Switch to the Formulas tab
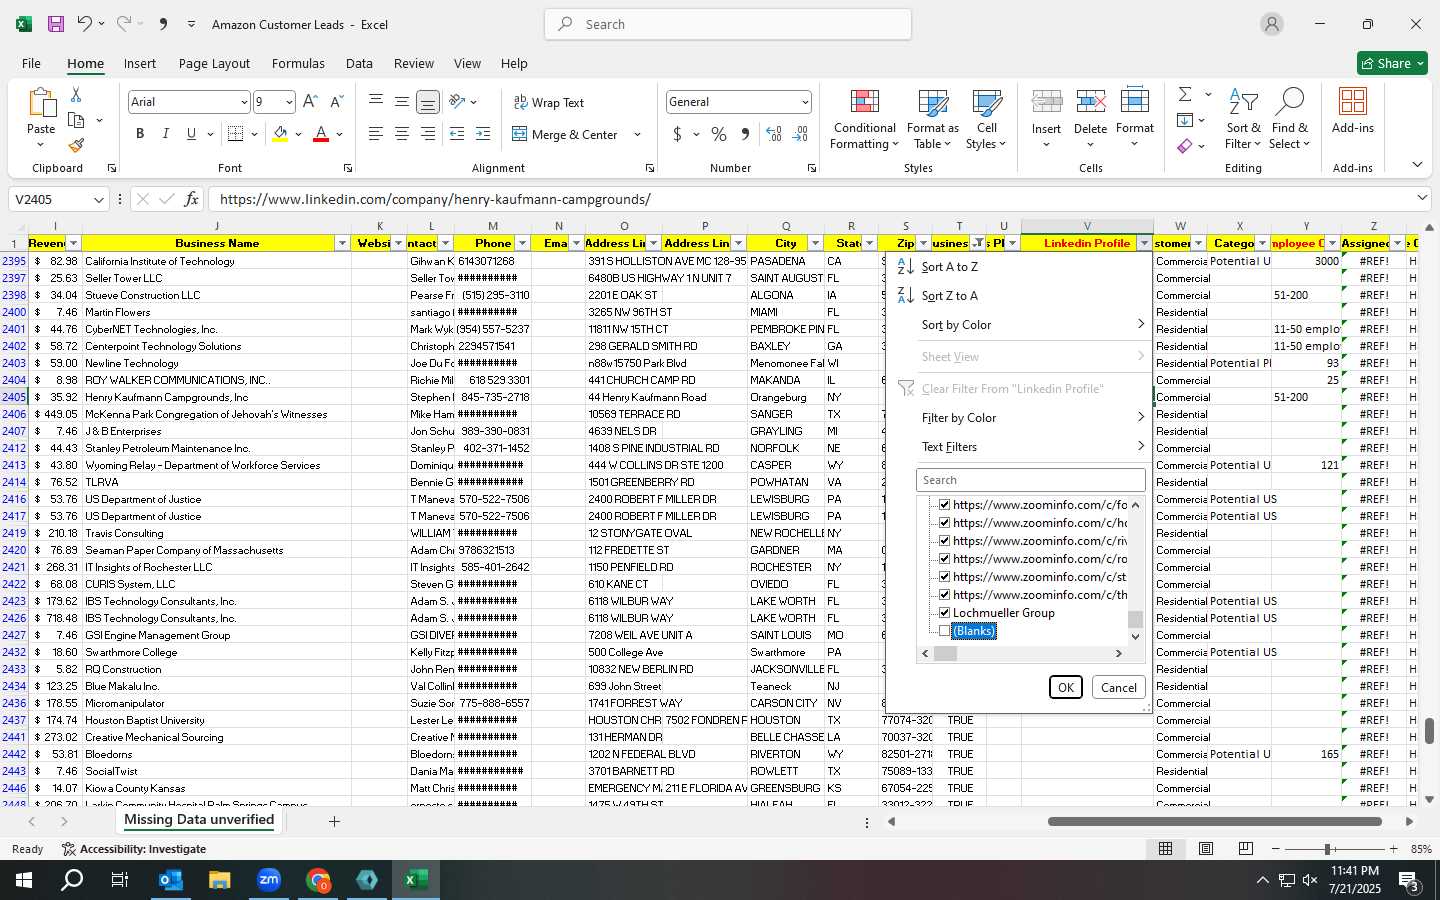The height and width of the screenshot is (900, 1440). click(298, 63)
